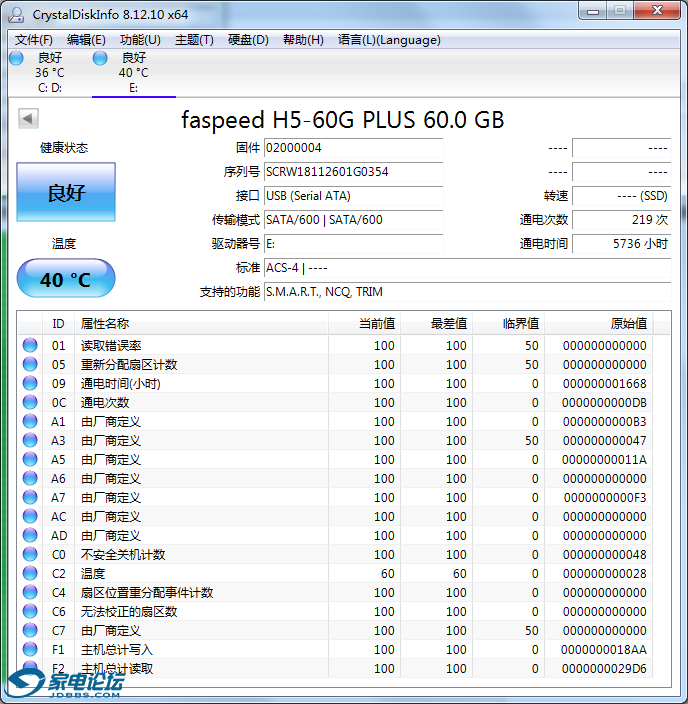The height and width of the screenshot is (704, 688).
Task: Click status orb for attribute C7
Action: coord(30,630)
